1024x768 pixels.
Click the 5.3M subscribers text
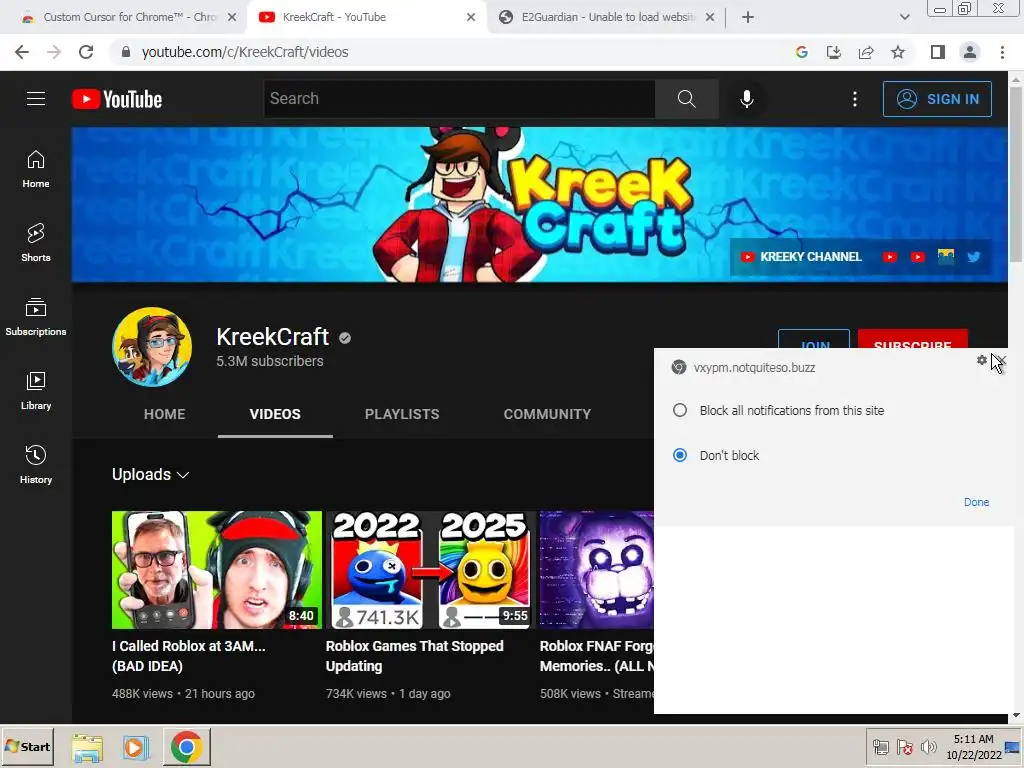(270, 361)
